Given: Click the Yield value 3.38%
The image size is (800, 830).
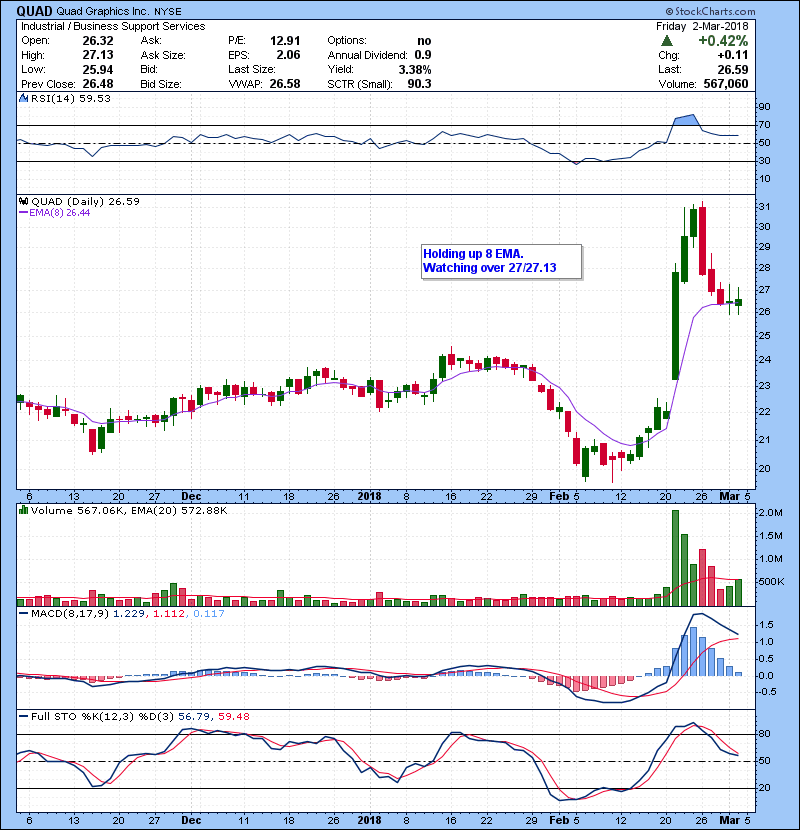Looking at the screenshot, I should (415, 69).
